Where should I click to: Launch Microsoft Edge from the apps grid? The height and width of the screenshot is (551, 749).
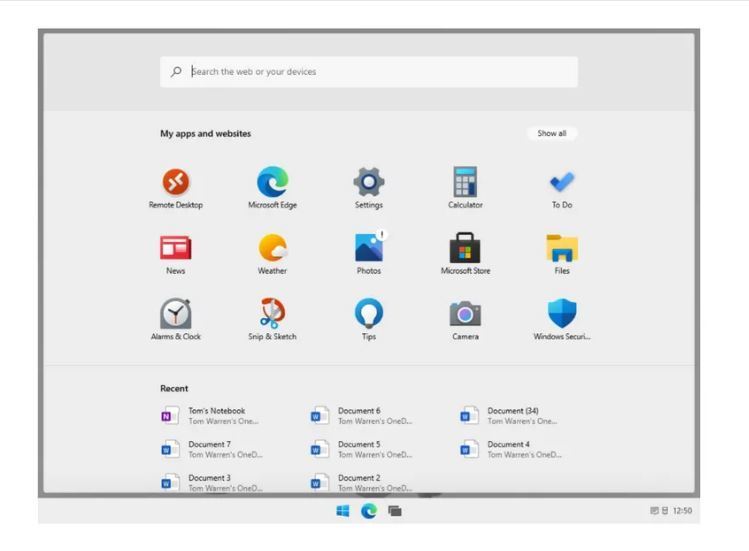click(272, 183)
